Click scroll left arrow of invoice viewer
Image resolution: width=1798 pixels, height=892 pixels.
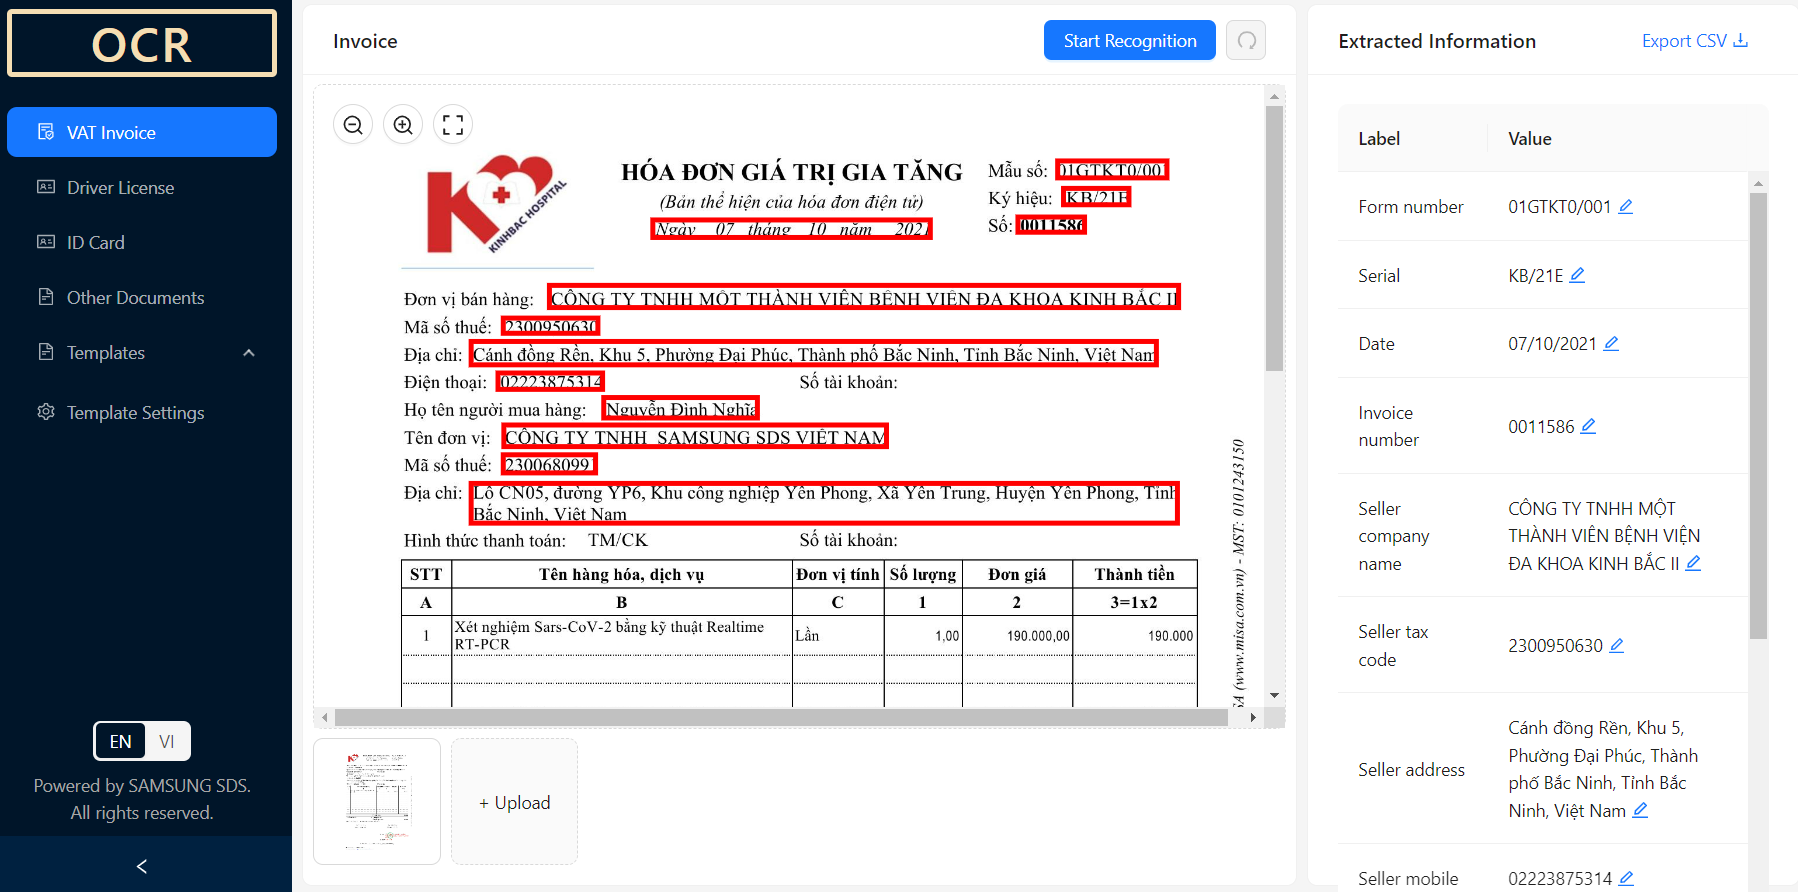[324, 717]
